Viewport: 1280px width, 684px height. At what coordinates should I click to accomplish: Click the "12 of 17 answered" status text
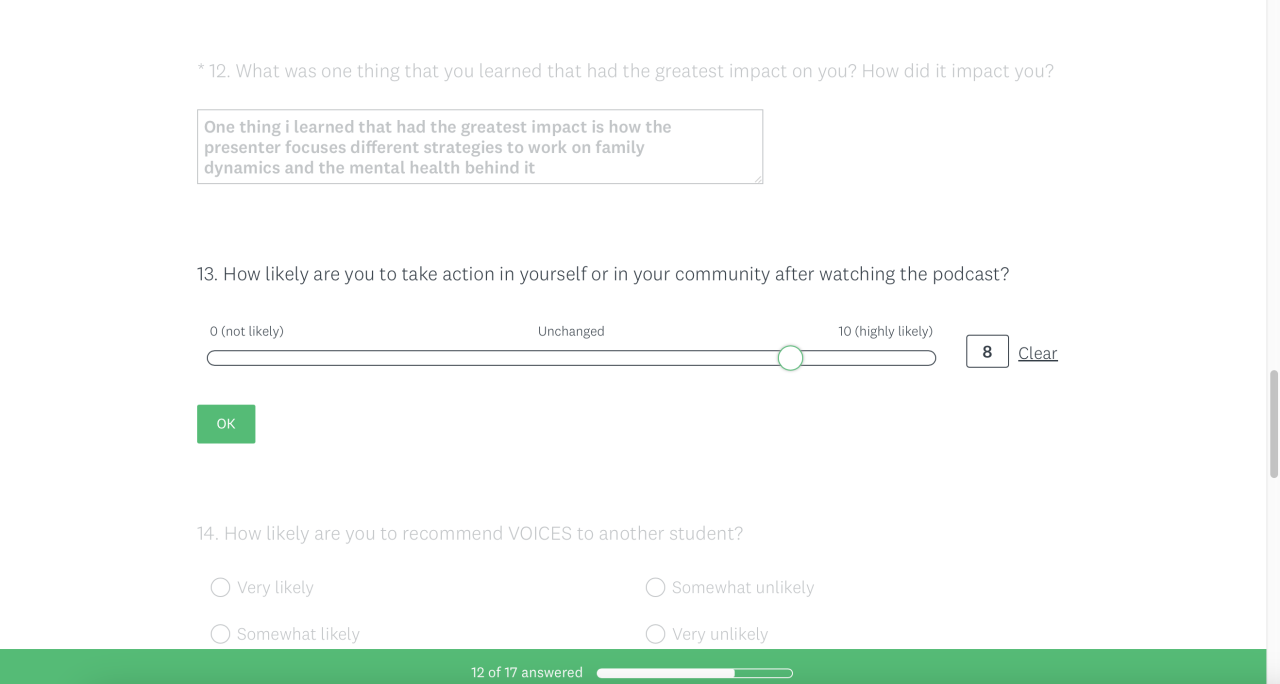(x=527, y=673)
